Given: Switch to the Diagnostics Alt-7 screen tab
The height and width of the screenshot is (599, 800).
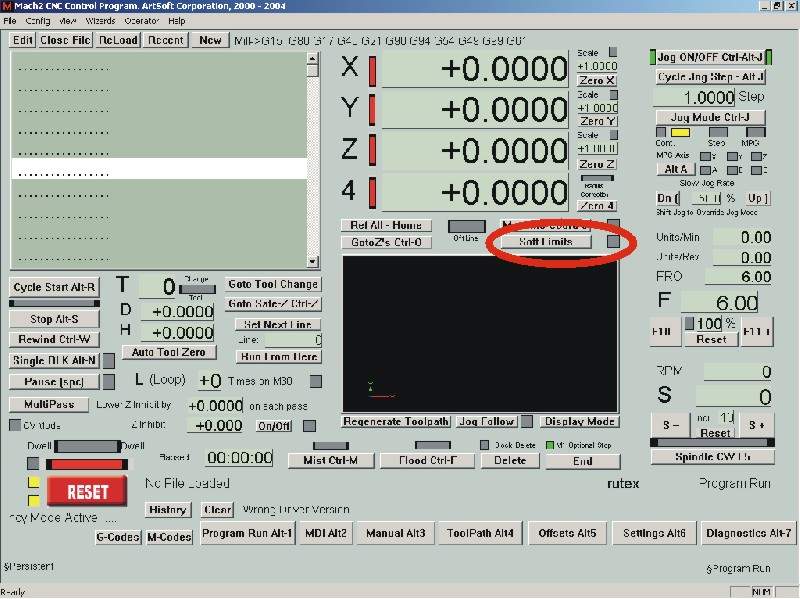Looking at the screenshot, I should pyautogui.click(x=748, y=534).
